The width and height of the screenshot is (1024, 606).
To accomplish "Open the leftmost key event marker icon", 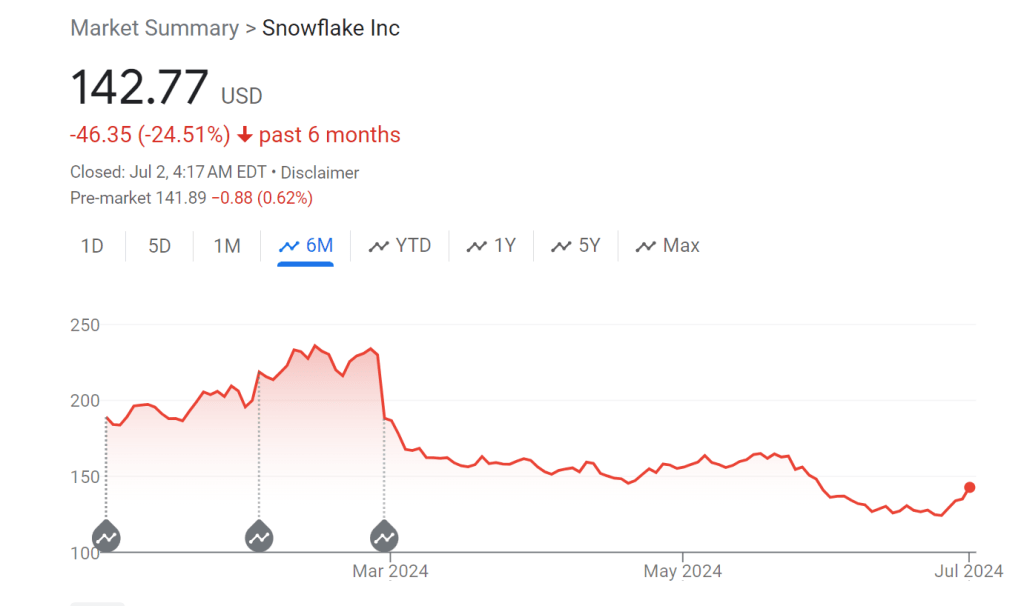I will coord(106,536).
